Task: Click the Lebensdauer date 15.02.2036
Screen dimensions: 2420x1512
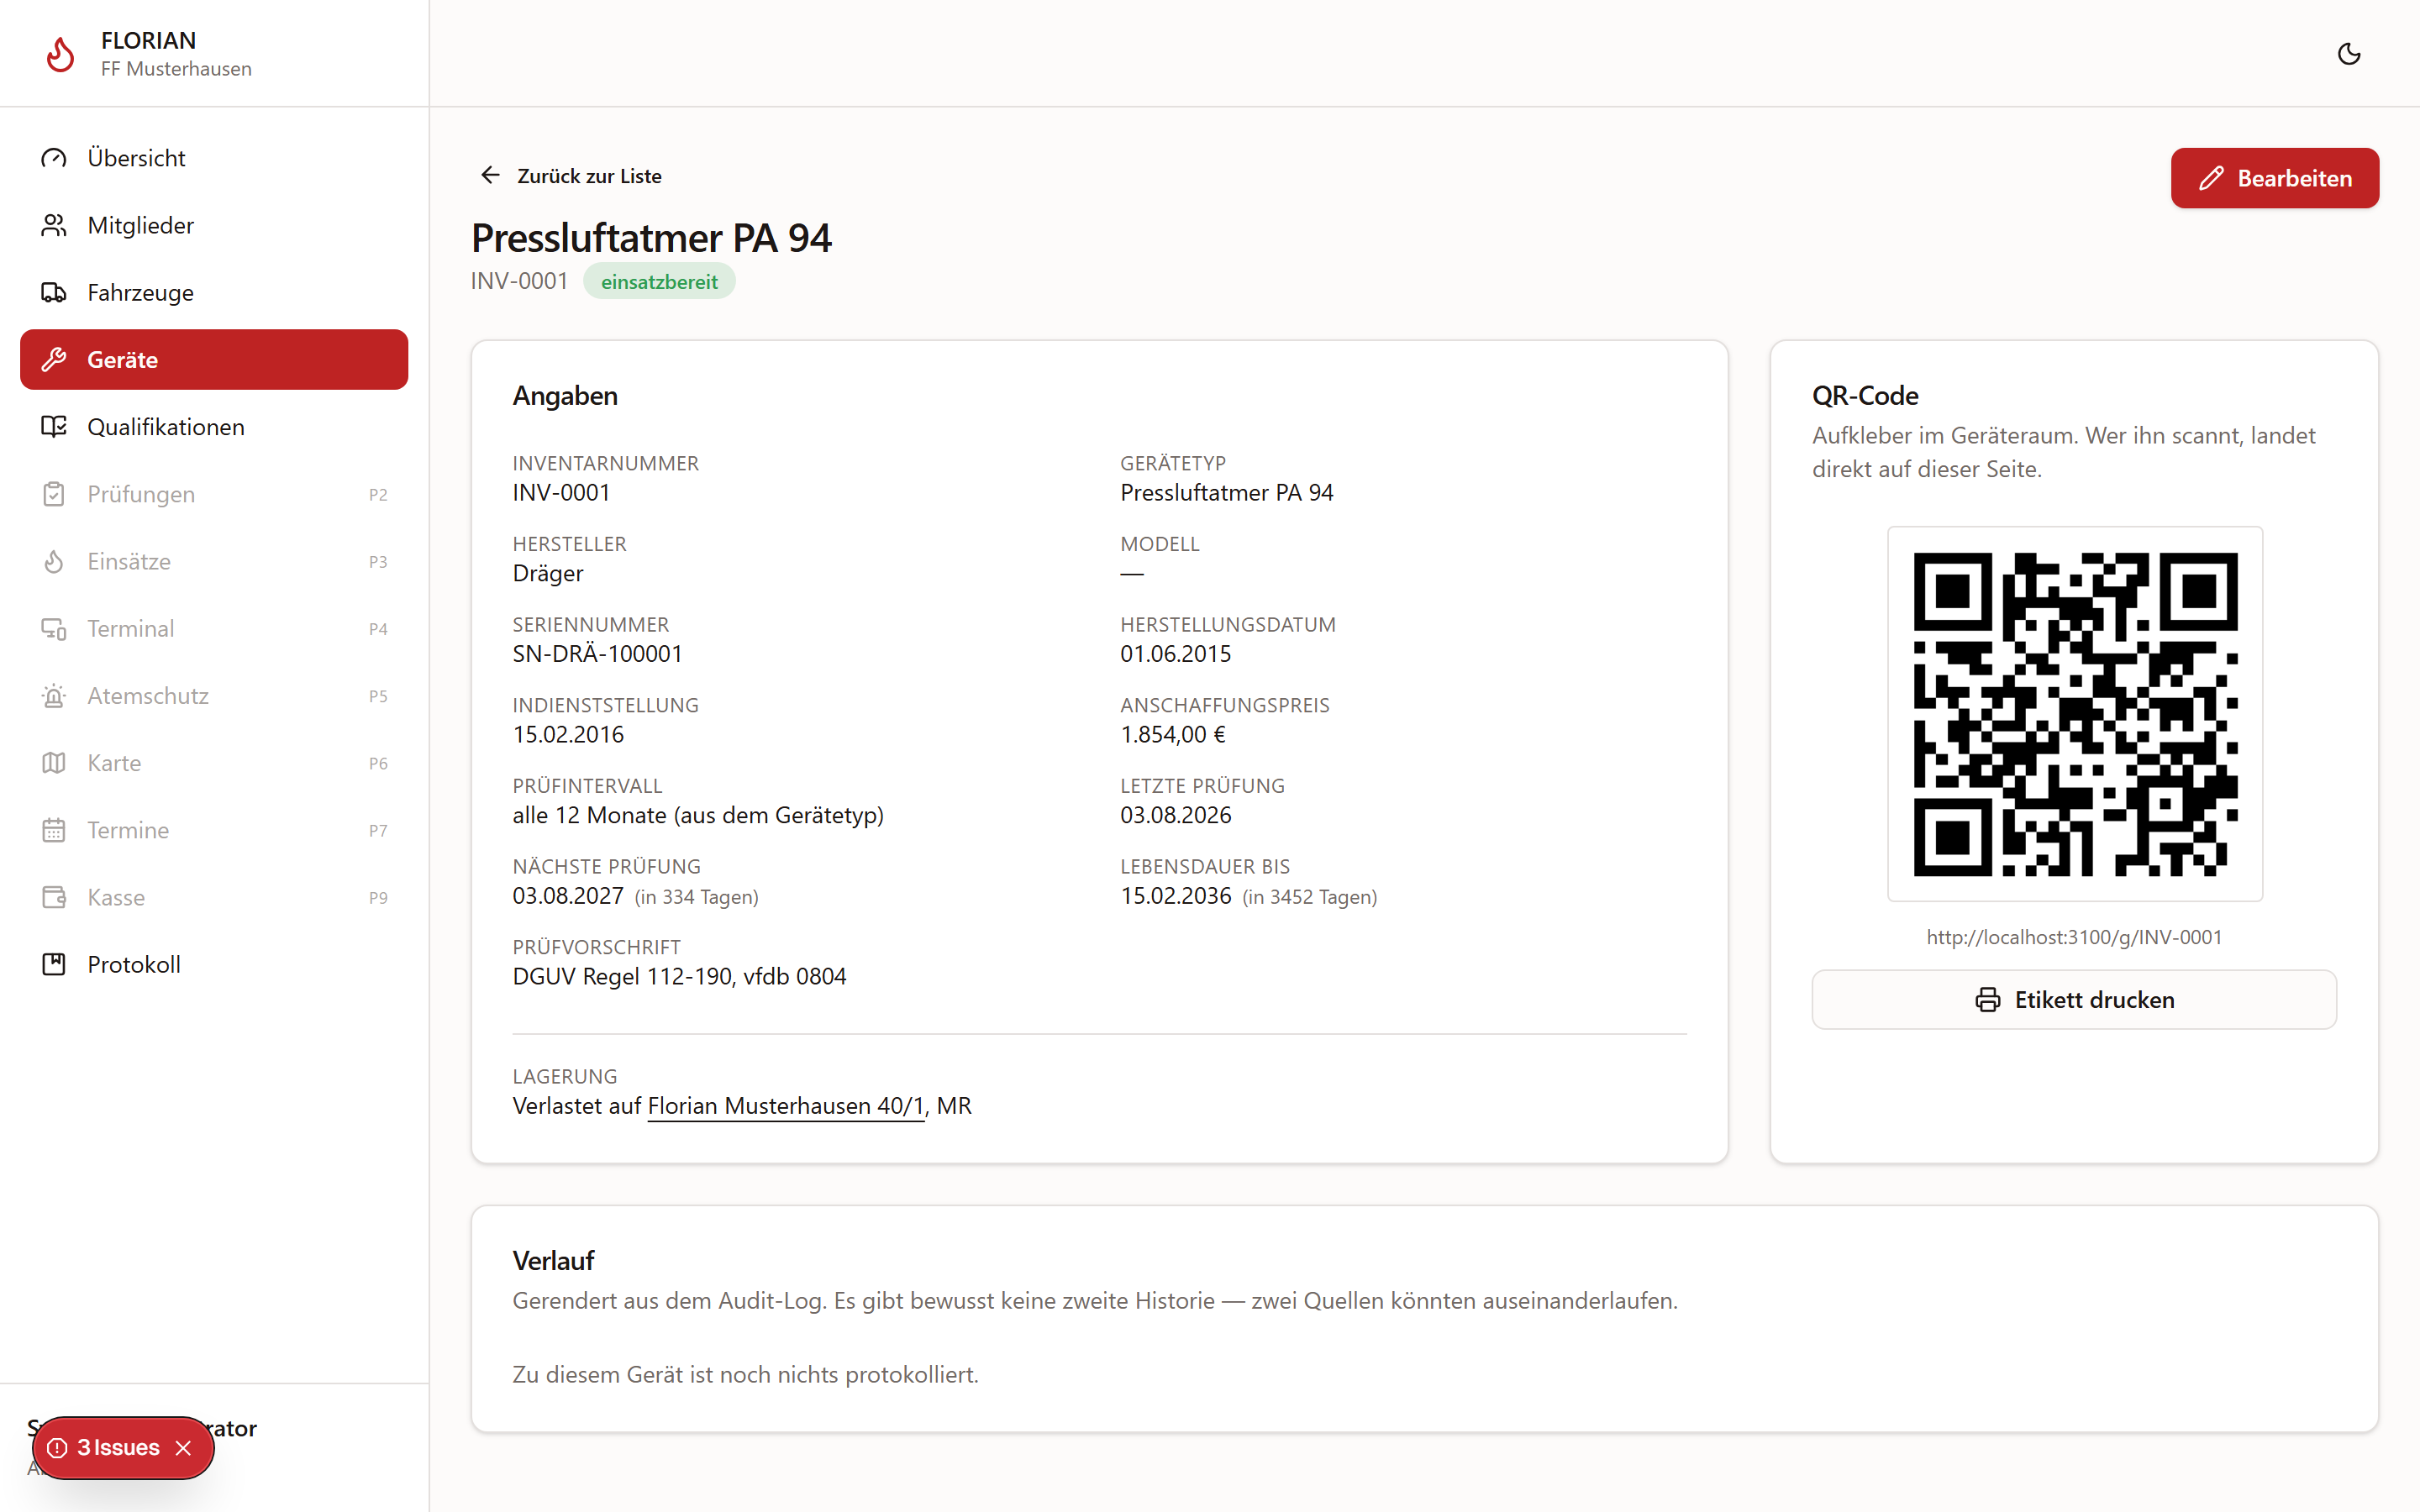Action: pos(1176,896)
